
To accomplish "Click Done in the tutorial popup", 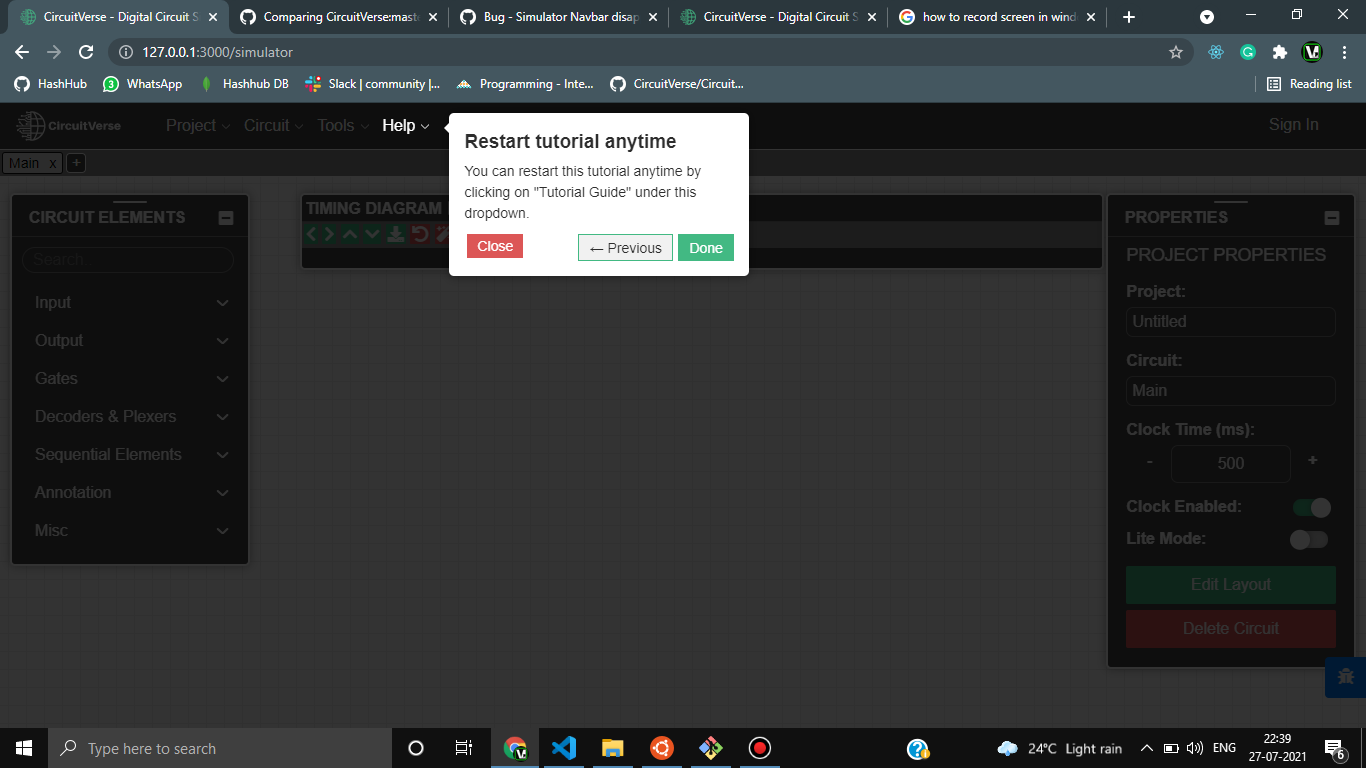I will pos(706,248).
